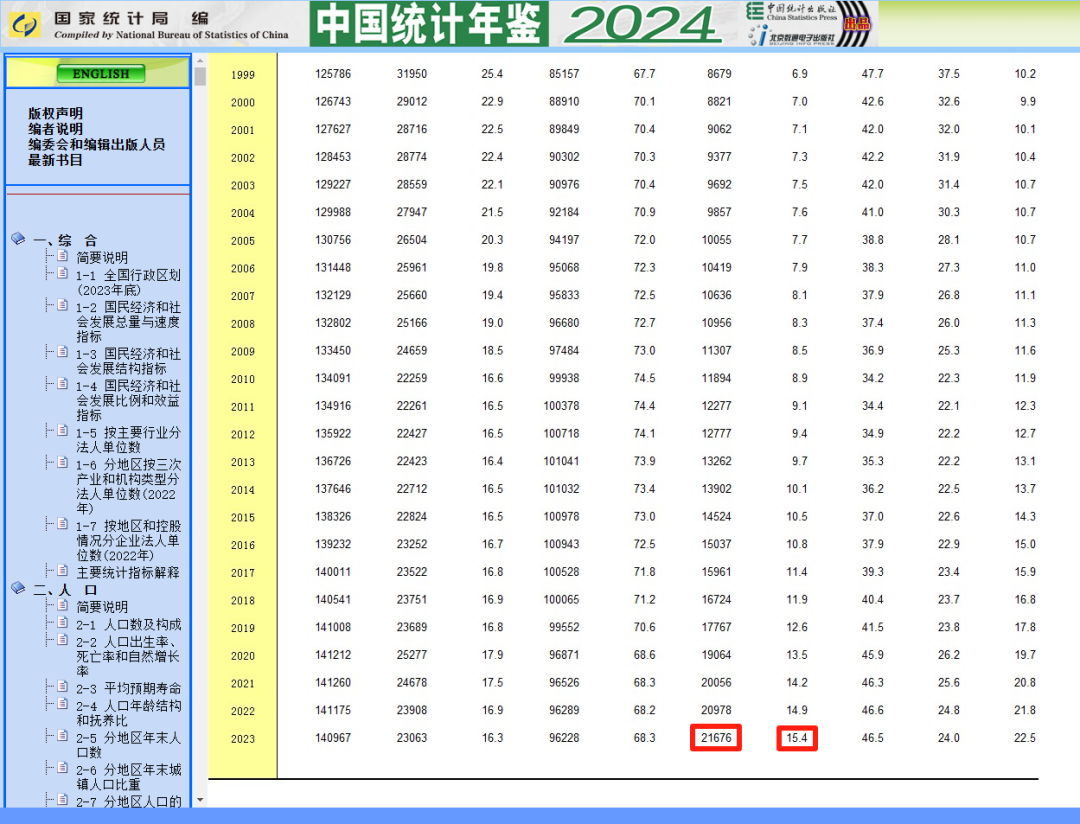Select 2-4 人口年龄结构和抚养比

pos(128,712)
